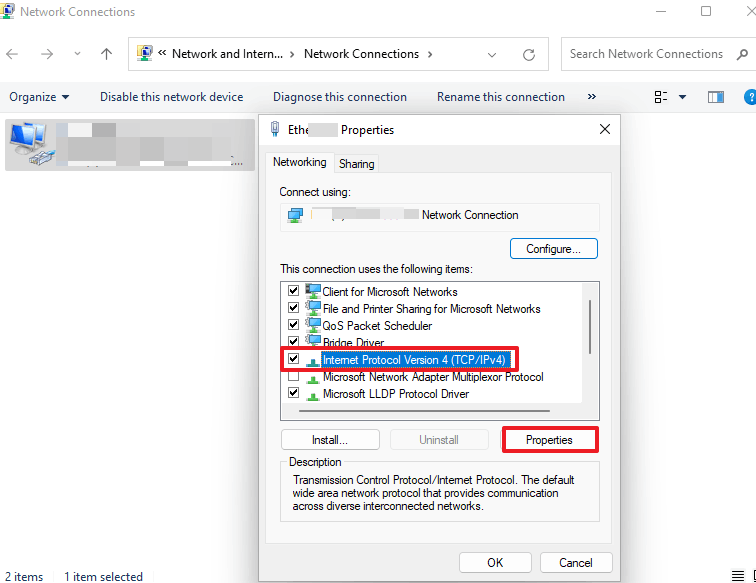Refresh the Network Connections view
756x583 pixels.
(x=529, y=54)
